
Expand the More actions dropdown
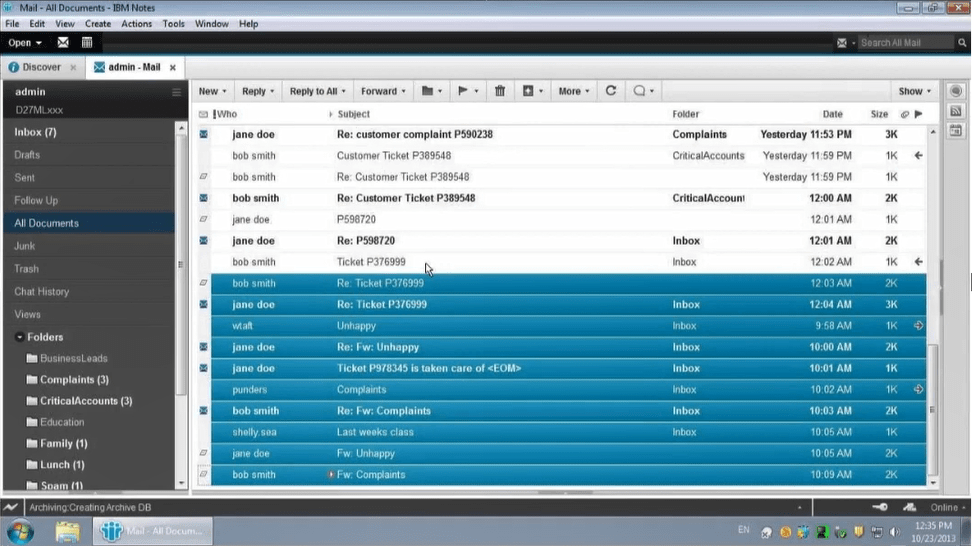click(573, 91)
